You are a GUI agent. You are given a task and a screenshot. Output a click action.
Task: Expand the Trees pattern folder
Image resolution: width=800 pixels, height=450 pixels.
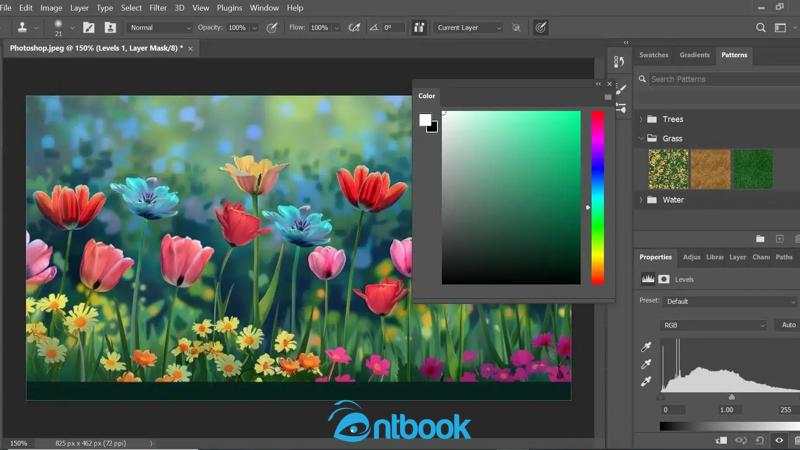point(641,119)
